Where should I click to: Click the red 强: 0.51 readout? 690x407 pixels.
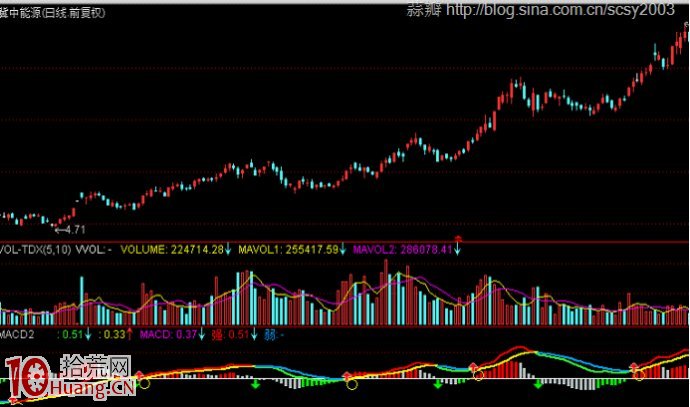click(230, 334)
